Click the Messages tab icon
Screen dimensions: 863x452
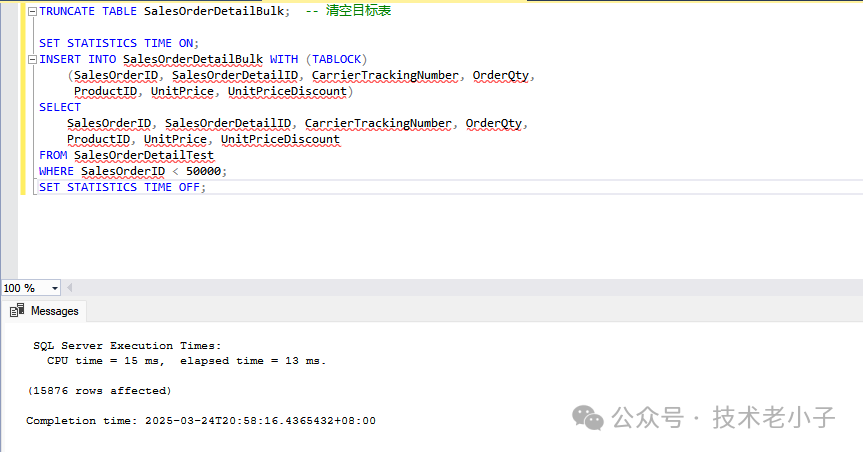click(x=16, y=311)
